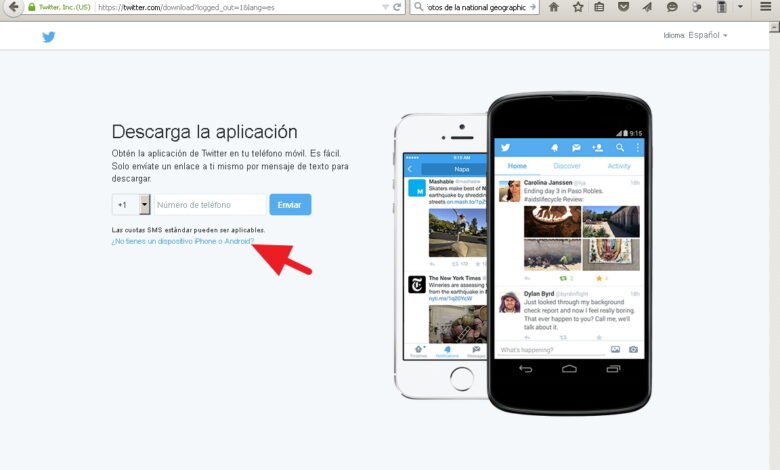Open the ¿No tienes un dispositivo iPhone o Android? link
This screenshot has width=780, height=470.
[x=183, y=241]
